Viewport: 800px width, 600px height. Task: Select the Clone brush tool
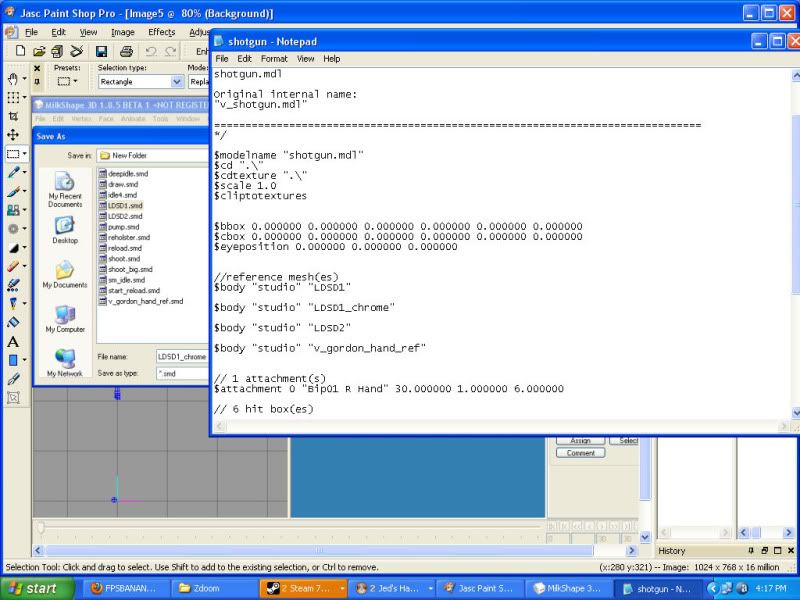click(x=13, y=210)
